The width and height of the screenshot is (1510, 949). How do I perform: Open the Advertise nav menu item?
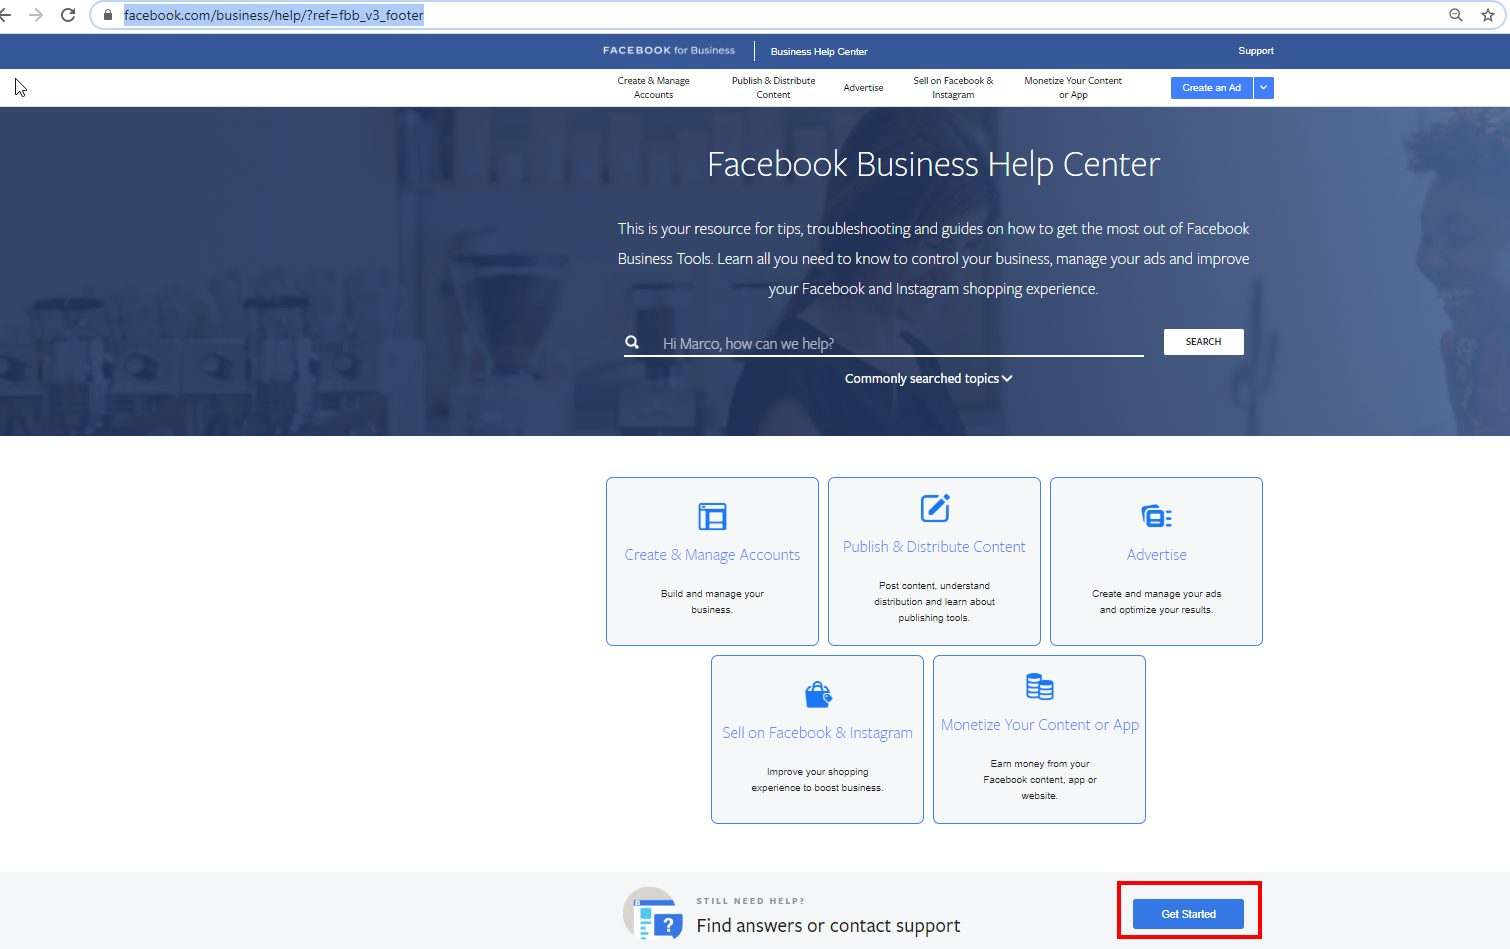point(863,88)
